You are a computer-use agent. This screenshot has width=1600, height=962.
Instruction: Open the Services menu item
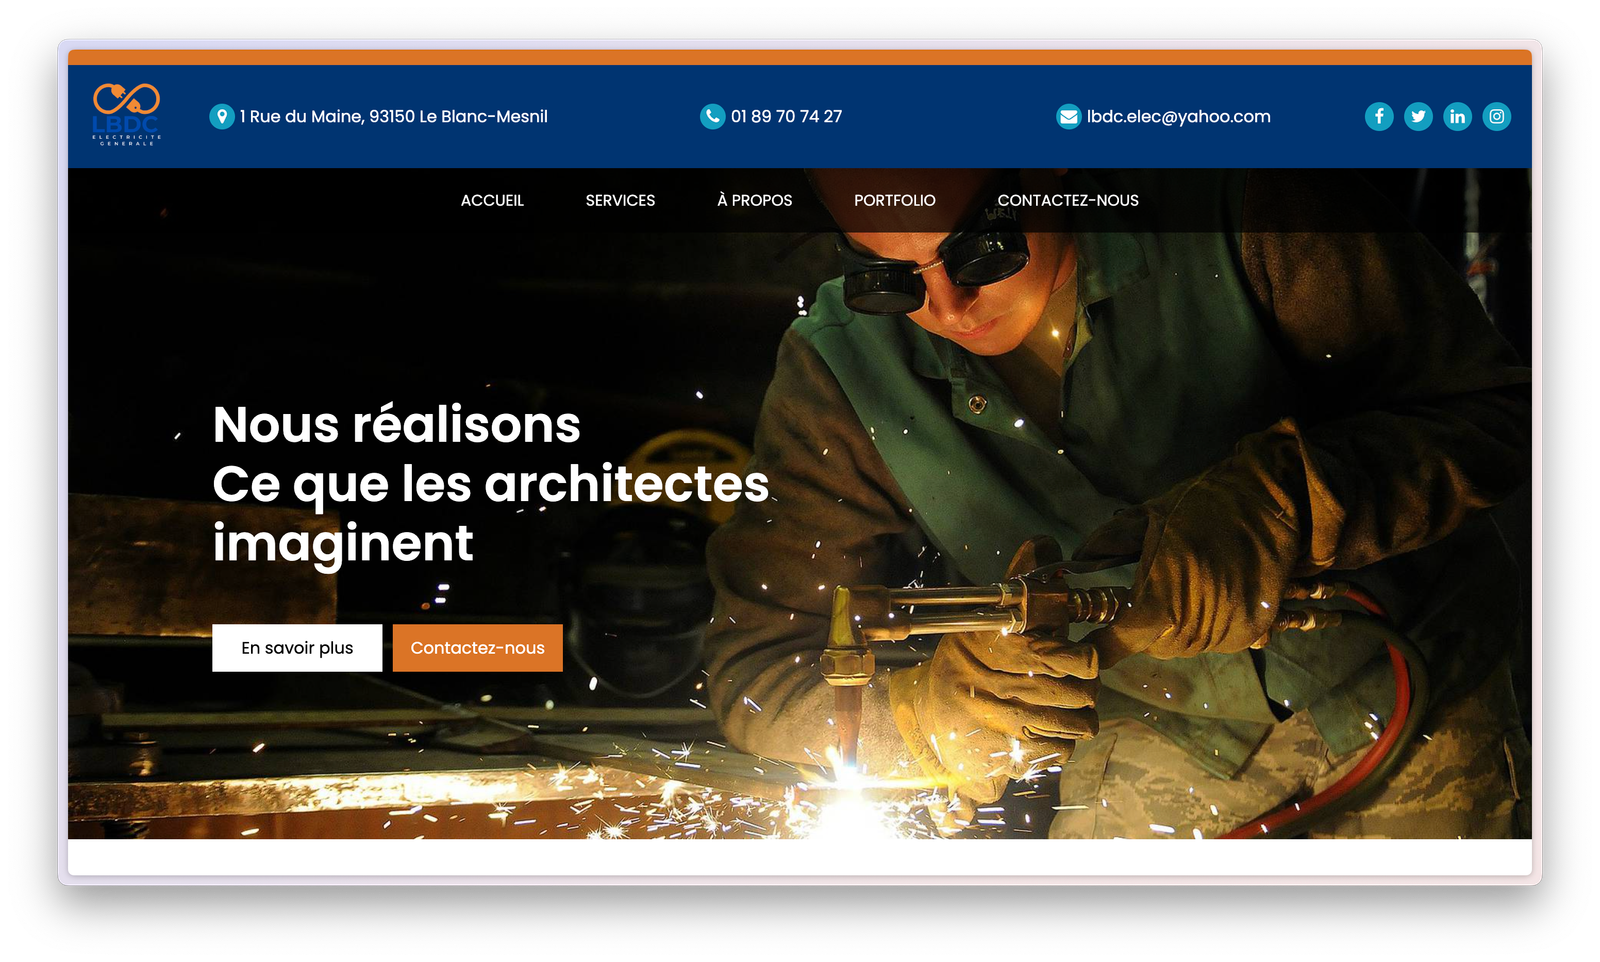(x=620, y=201)
